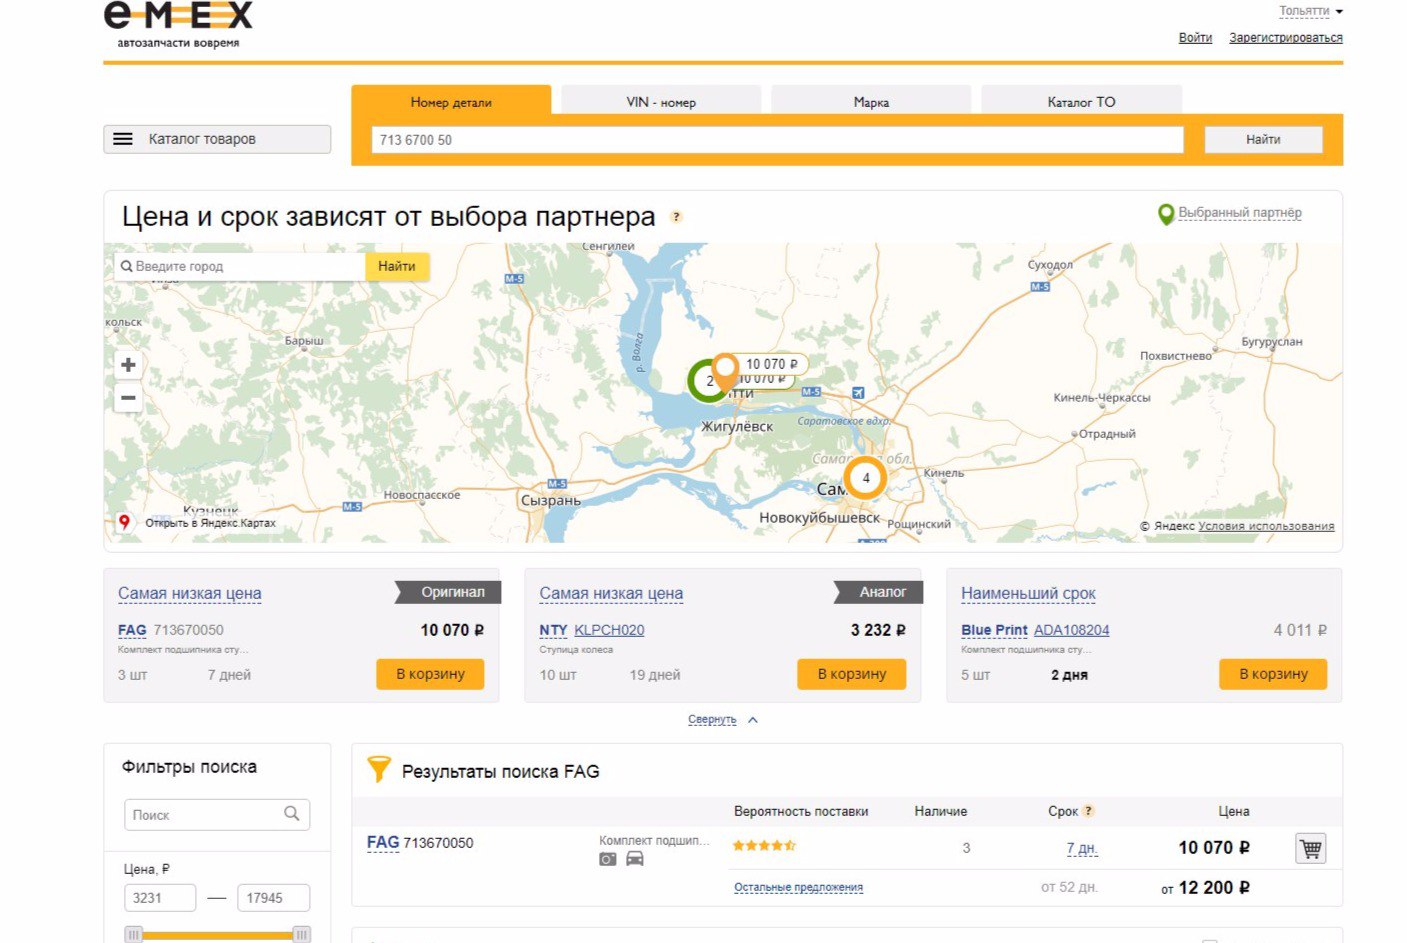Screen dimensions: 1407x943
Task: Open FAG brand link in search results row
Action: click(x=383, y=842)
